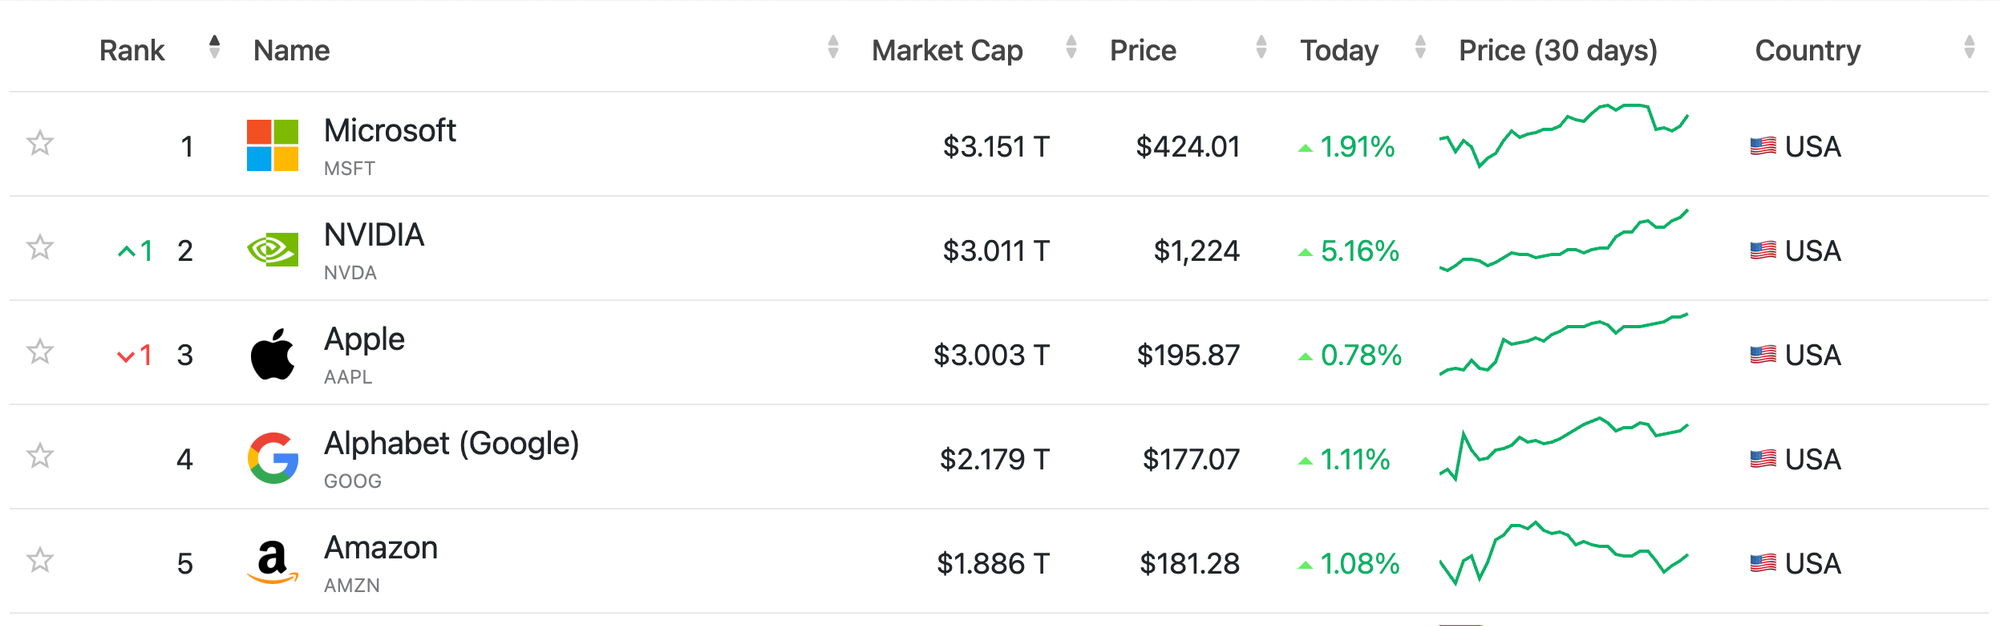2000x626 pixels.
Task: Click the USA flag in Amazon row
Action: 1763,563
